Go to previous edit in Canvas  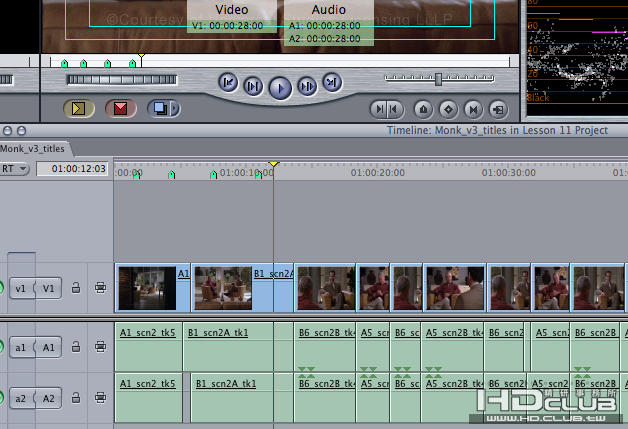pyautogui.click(x=228, y=83)
